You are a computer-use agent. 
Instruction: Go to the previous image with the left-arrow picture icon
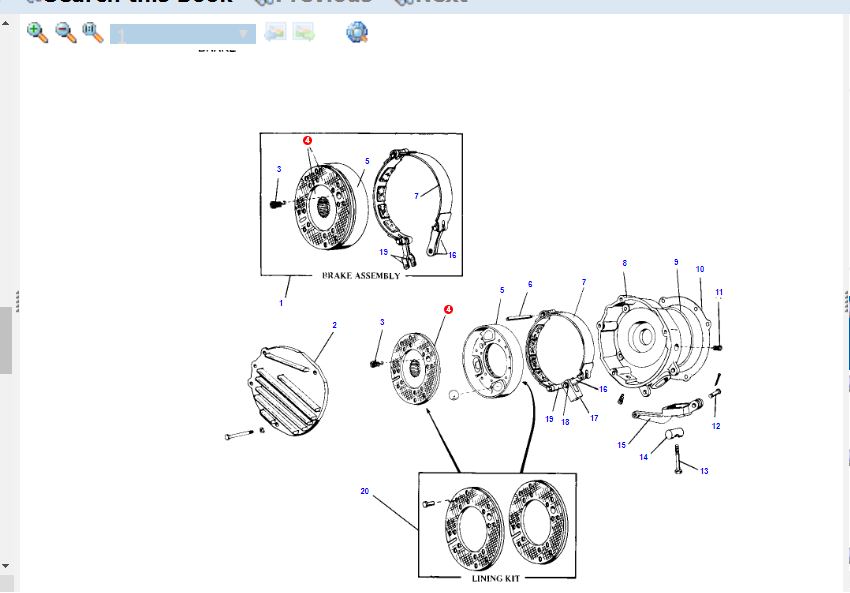275,33
